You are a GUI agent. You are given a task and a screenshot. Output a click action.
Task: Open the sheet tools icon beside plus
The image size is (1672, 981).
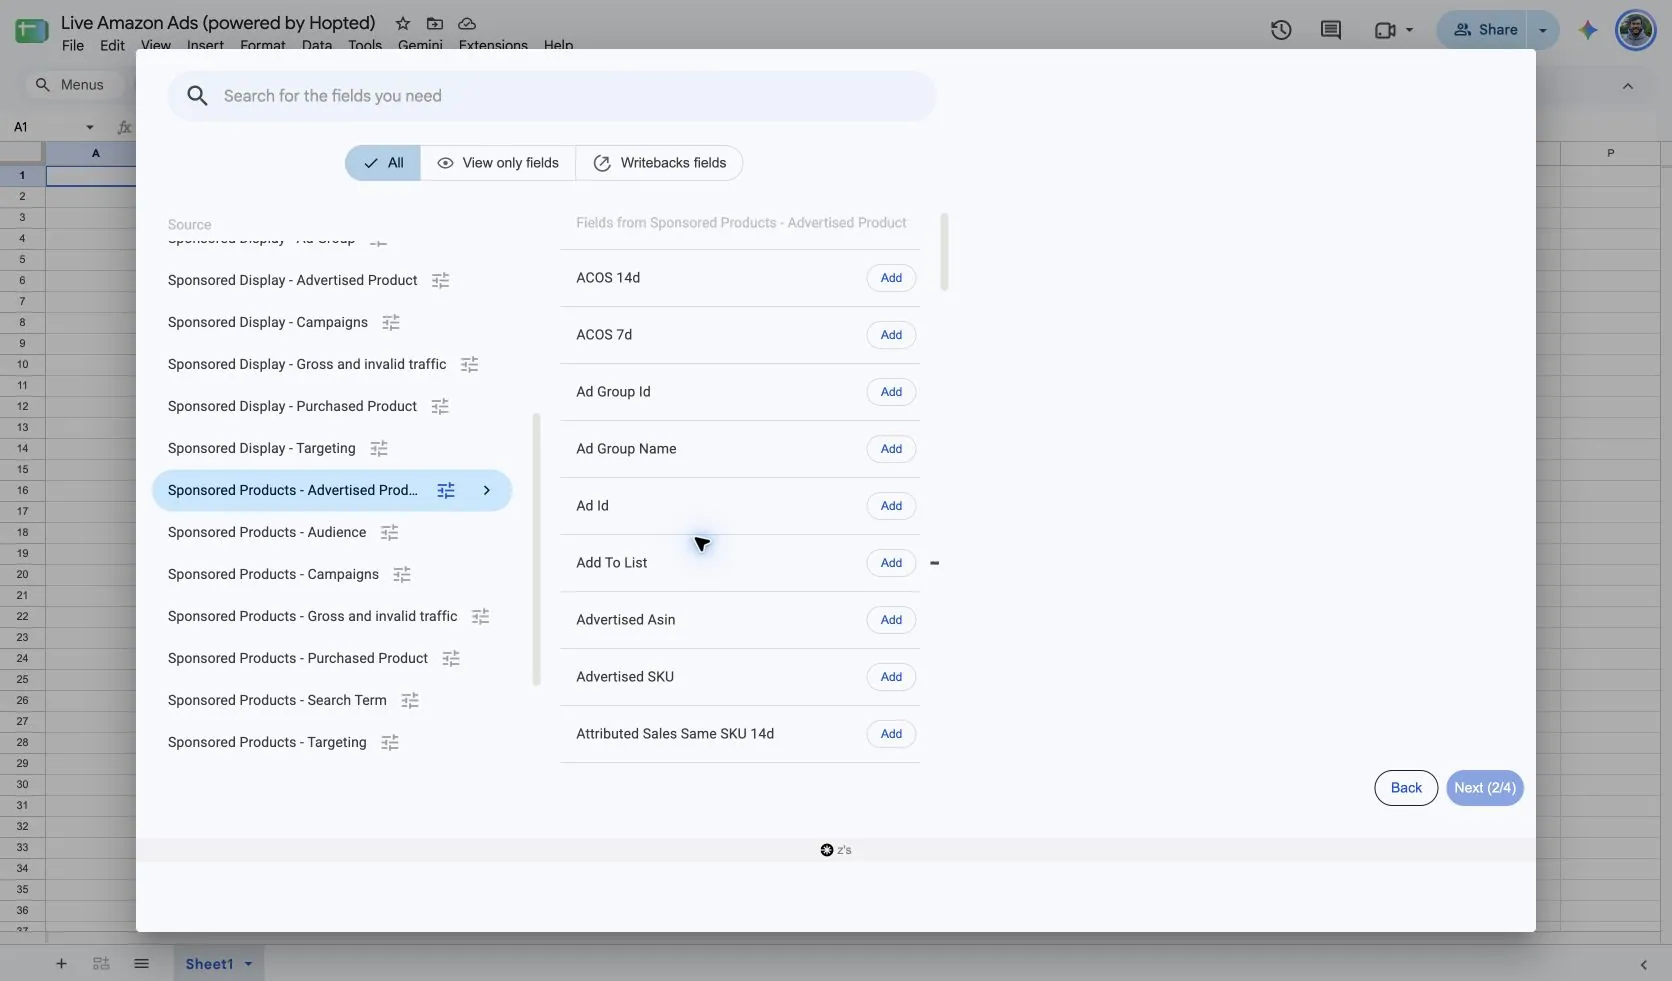point(101,964)
